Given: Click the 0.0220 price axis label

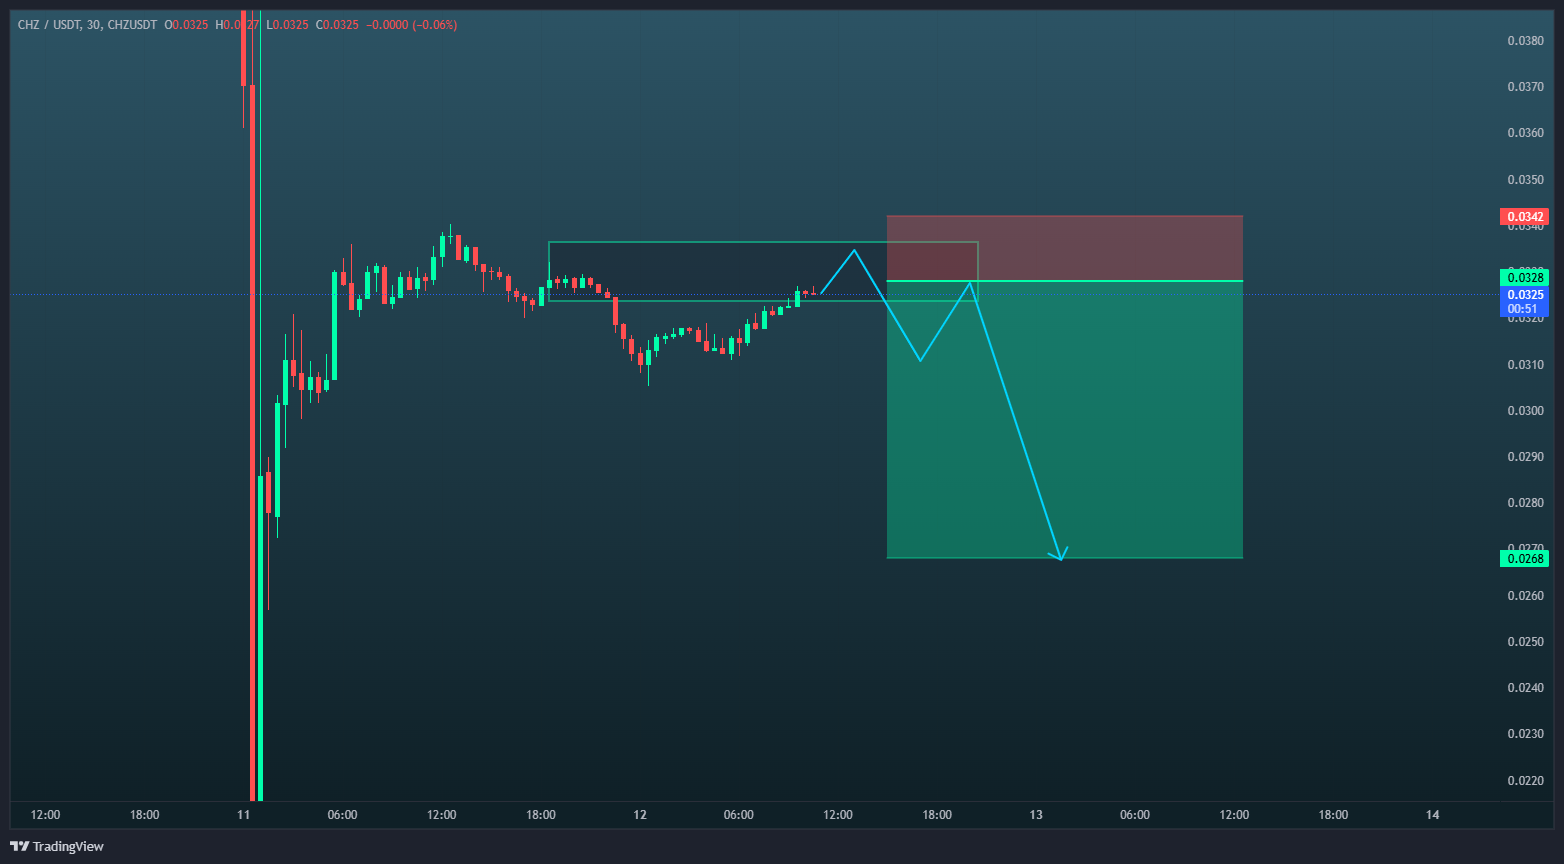Looking at the screenshot, I should point(1525,780).
